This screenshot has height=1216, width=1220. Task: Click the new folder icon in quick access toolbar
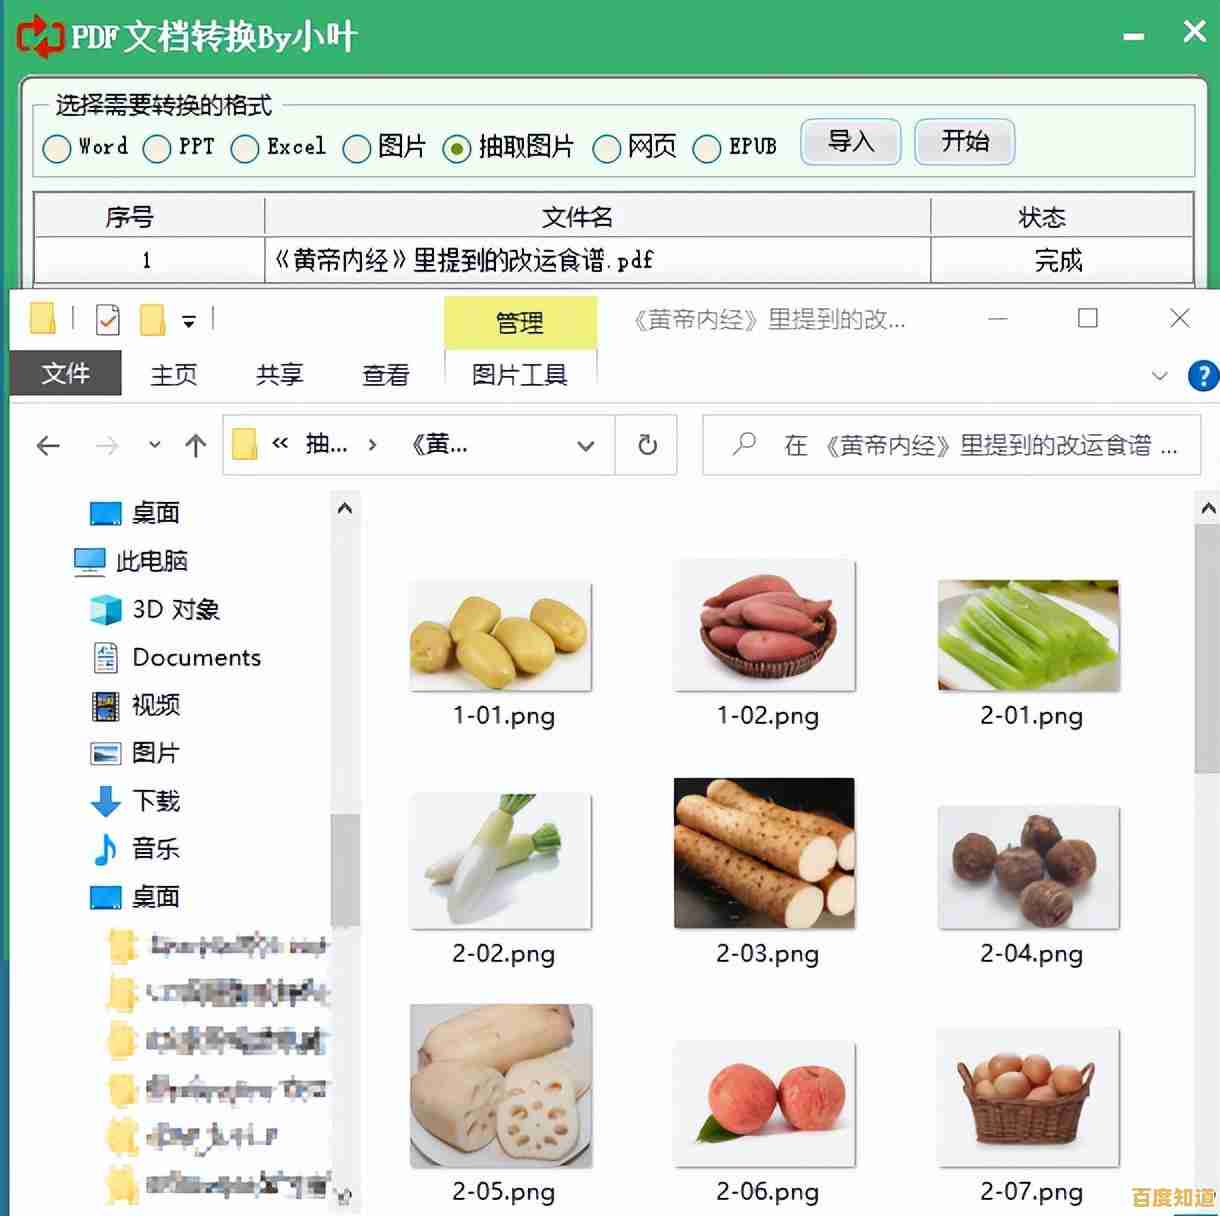click(x=150, y=319)
